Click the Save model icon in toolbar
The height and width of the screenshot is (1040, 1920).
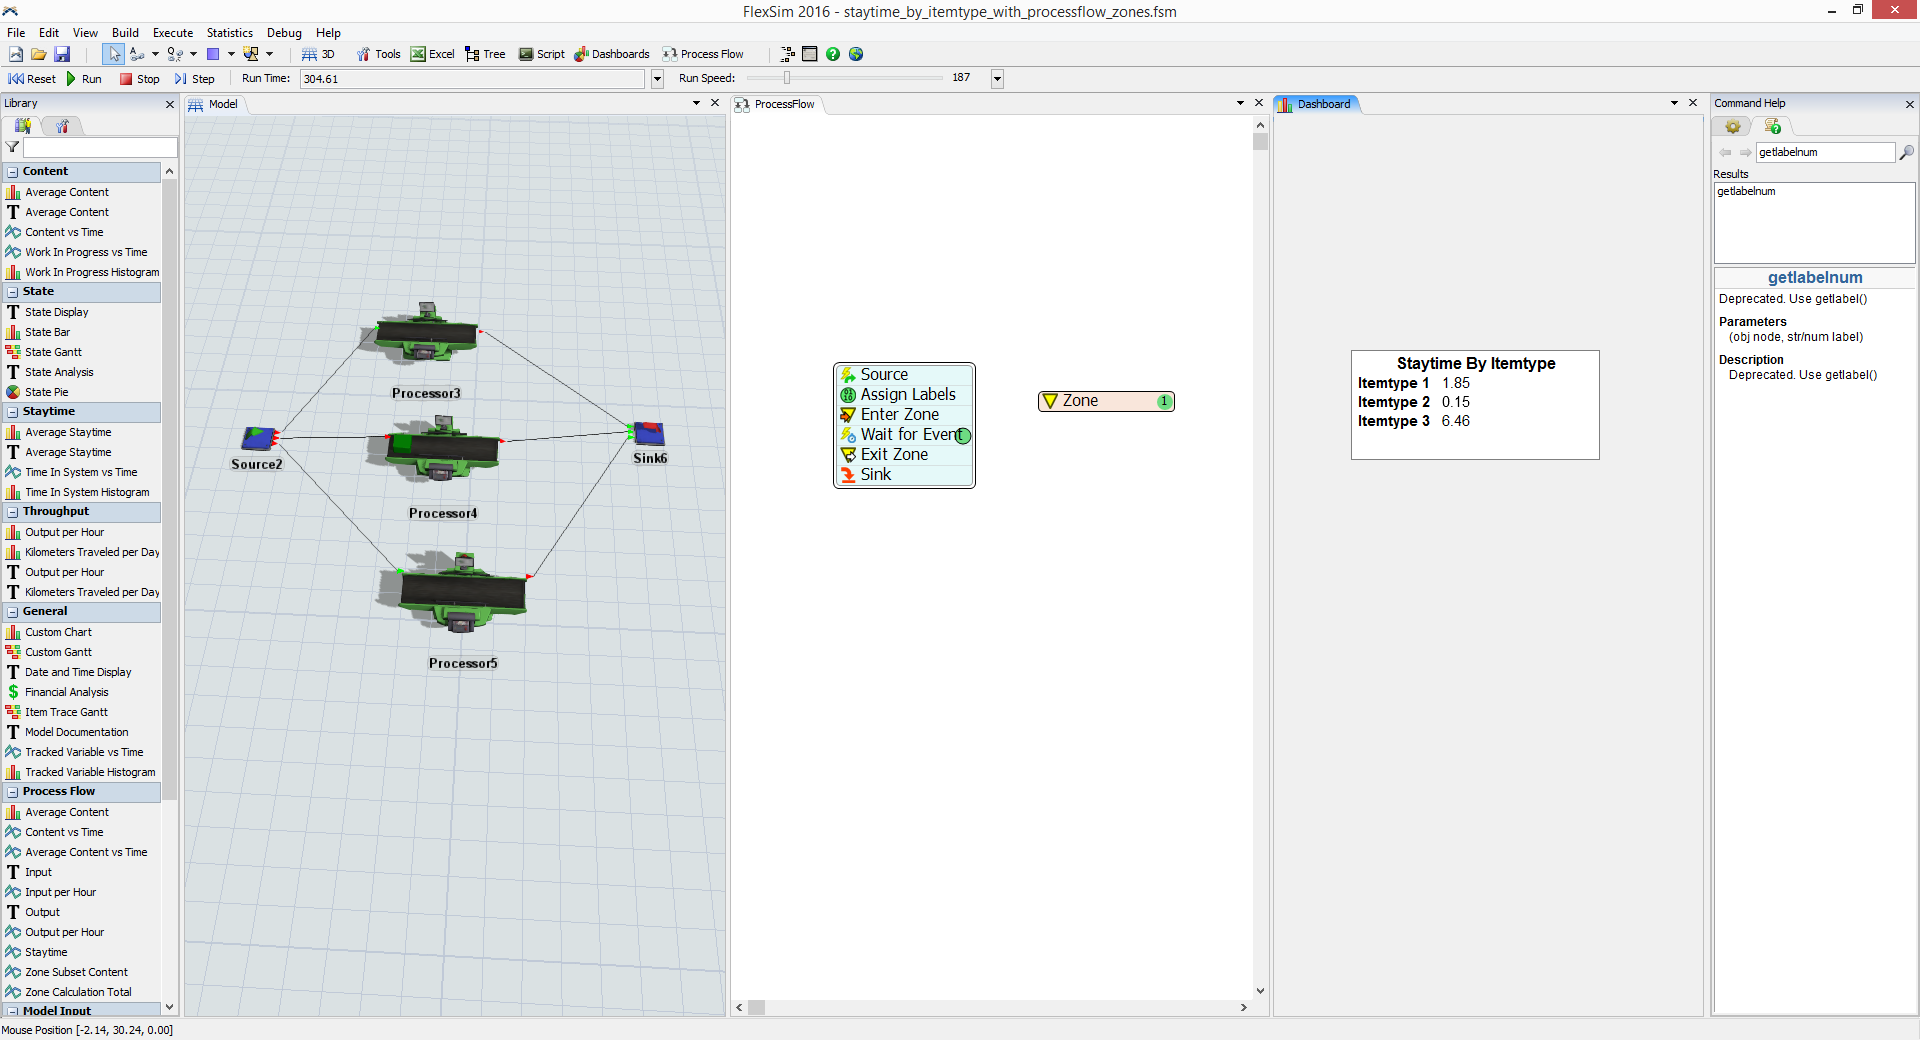62,54
